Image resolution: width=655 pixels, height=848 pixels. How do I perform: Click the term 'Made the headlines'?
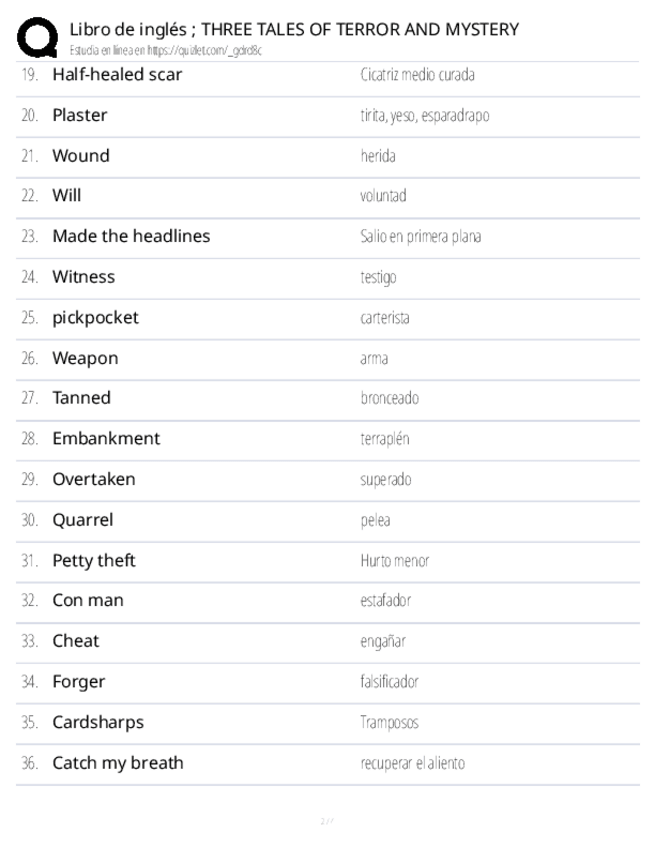coord(131,236)
